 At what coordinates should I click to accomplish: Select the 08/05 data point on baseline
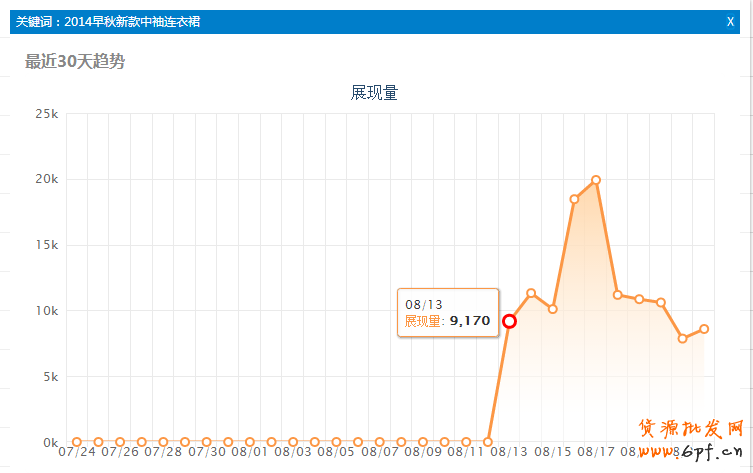[x=336, y=441]
